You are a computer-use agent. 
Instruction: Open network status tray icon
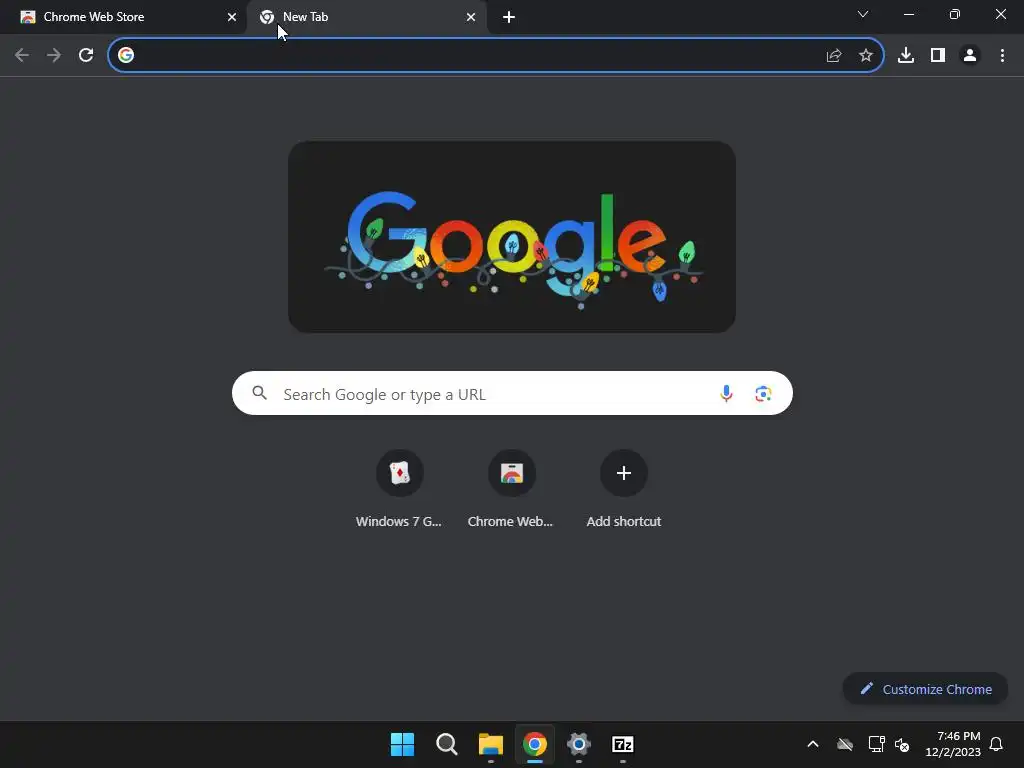coord(876,744)
